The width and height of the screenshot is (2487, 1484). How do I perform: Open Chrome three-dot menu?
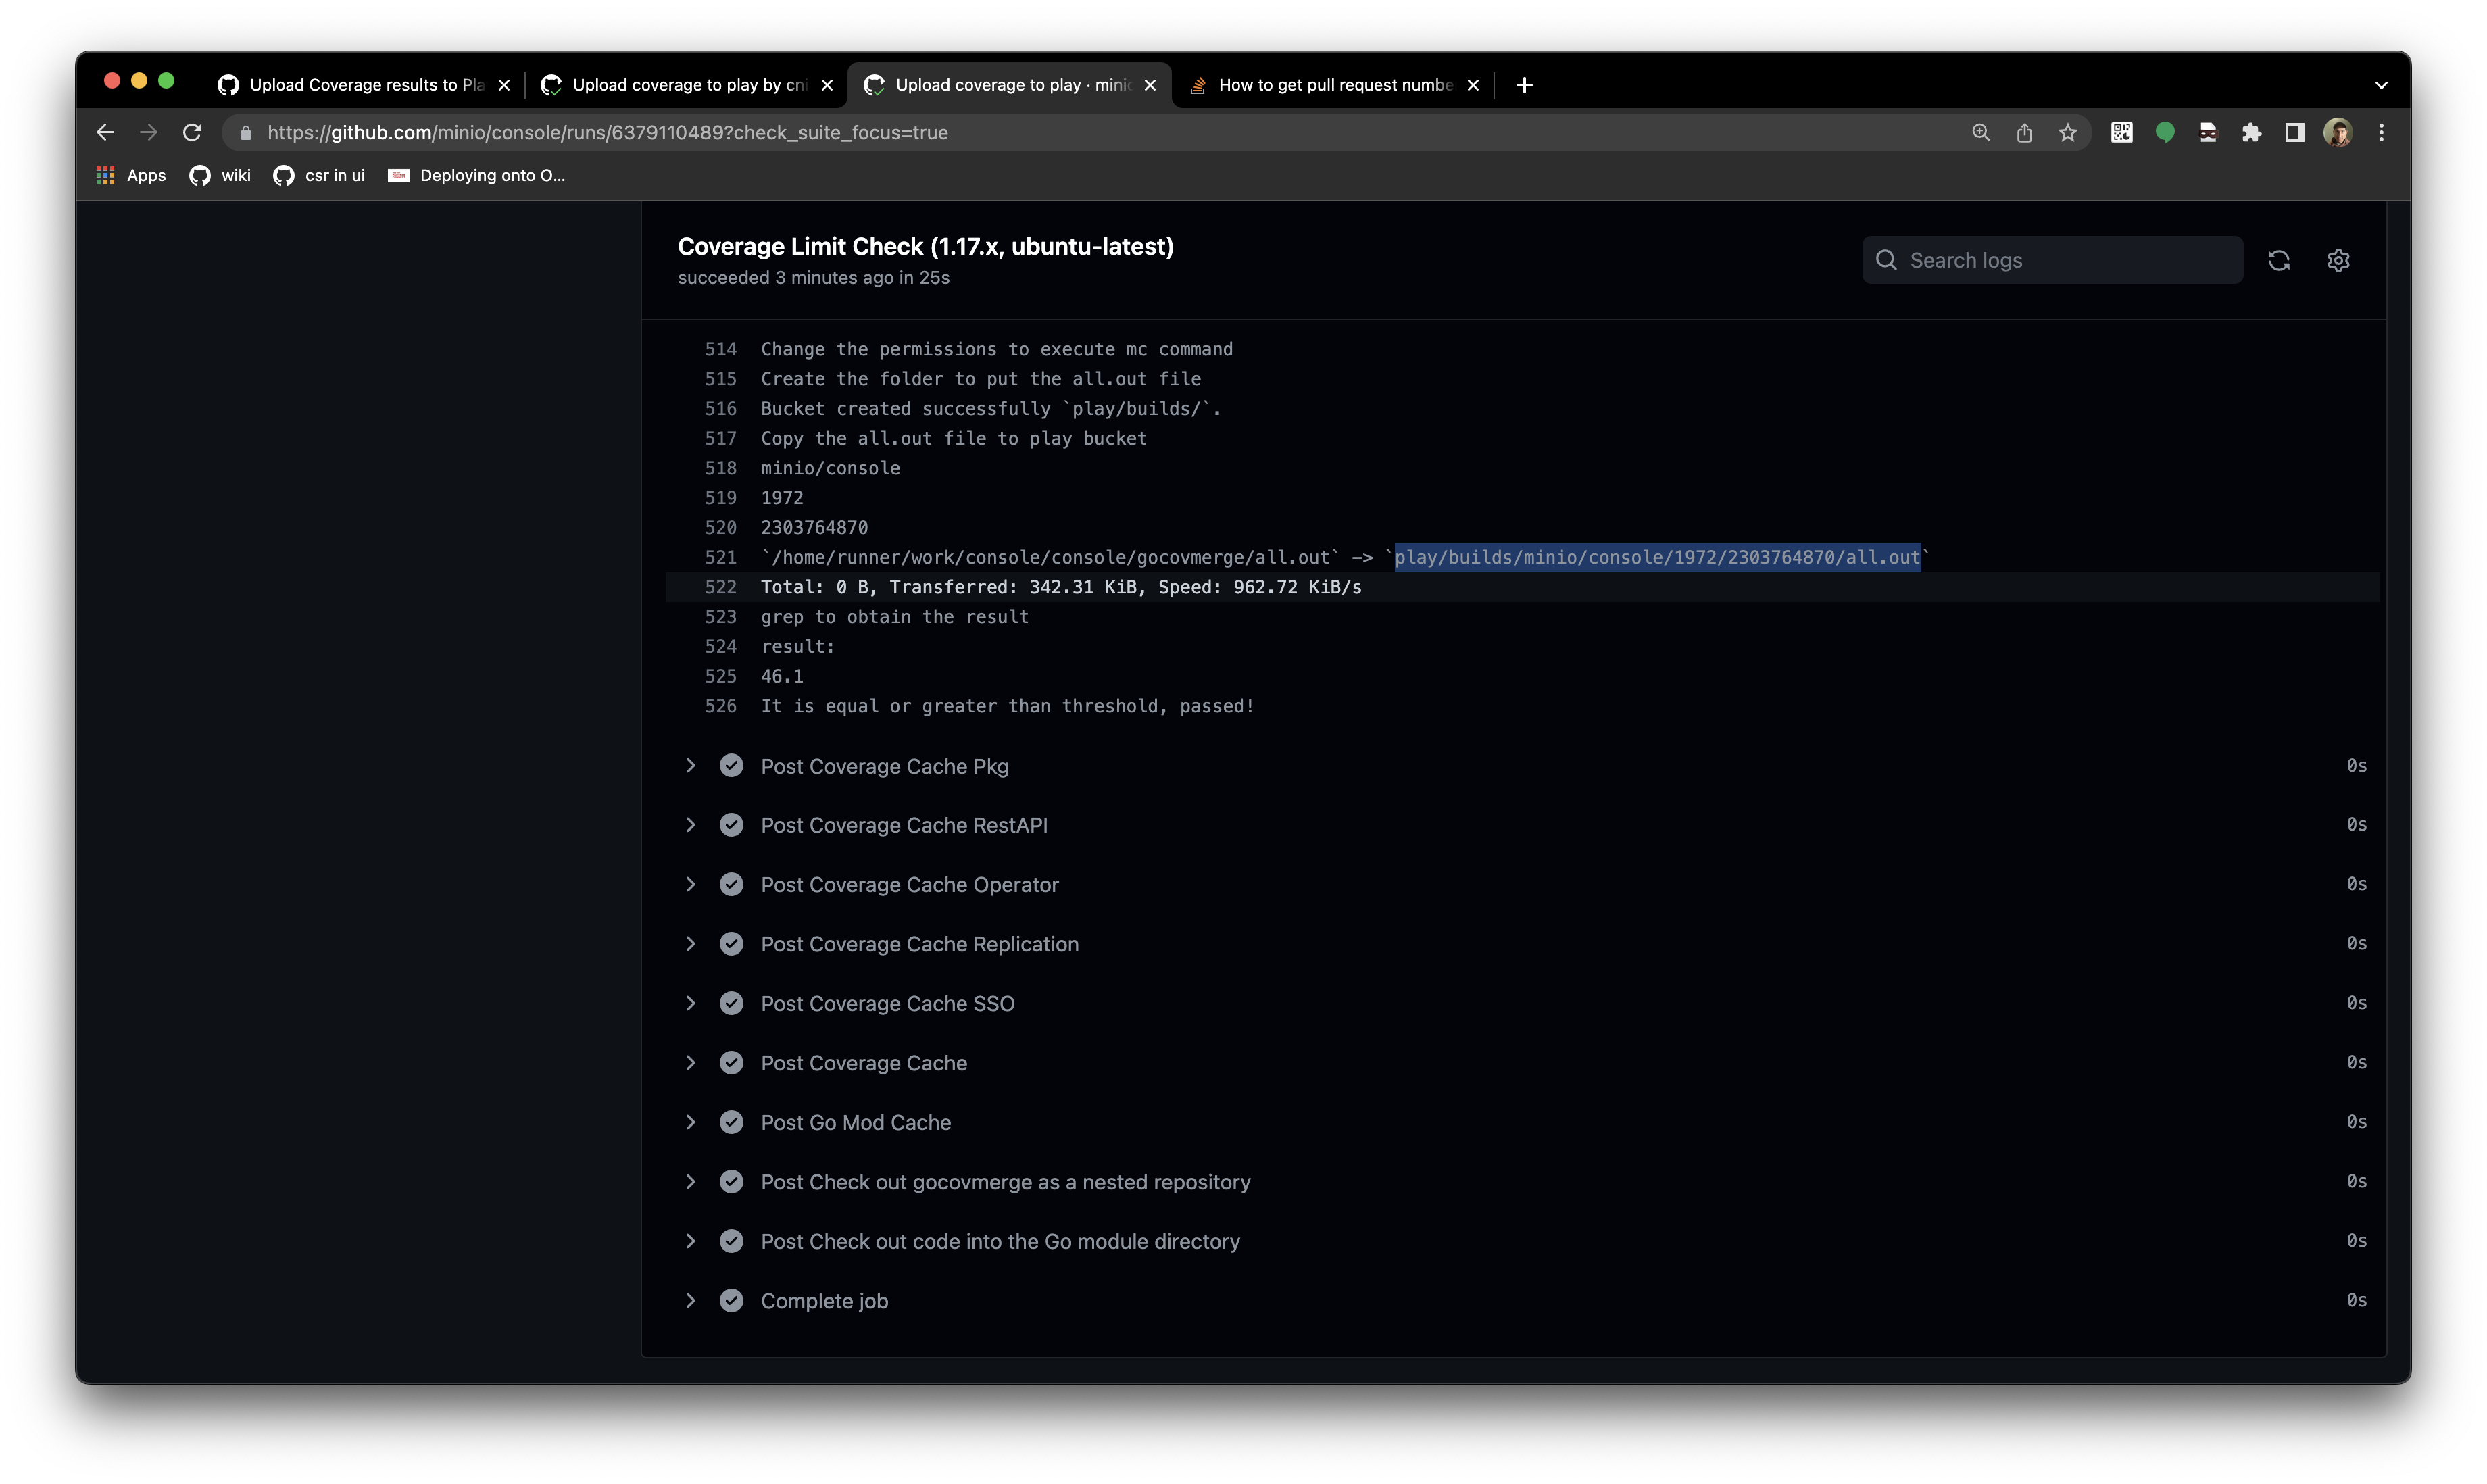[2381, 132]
